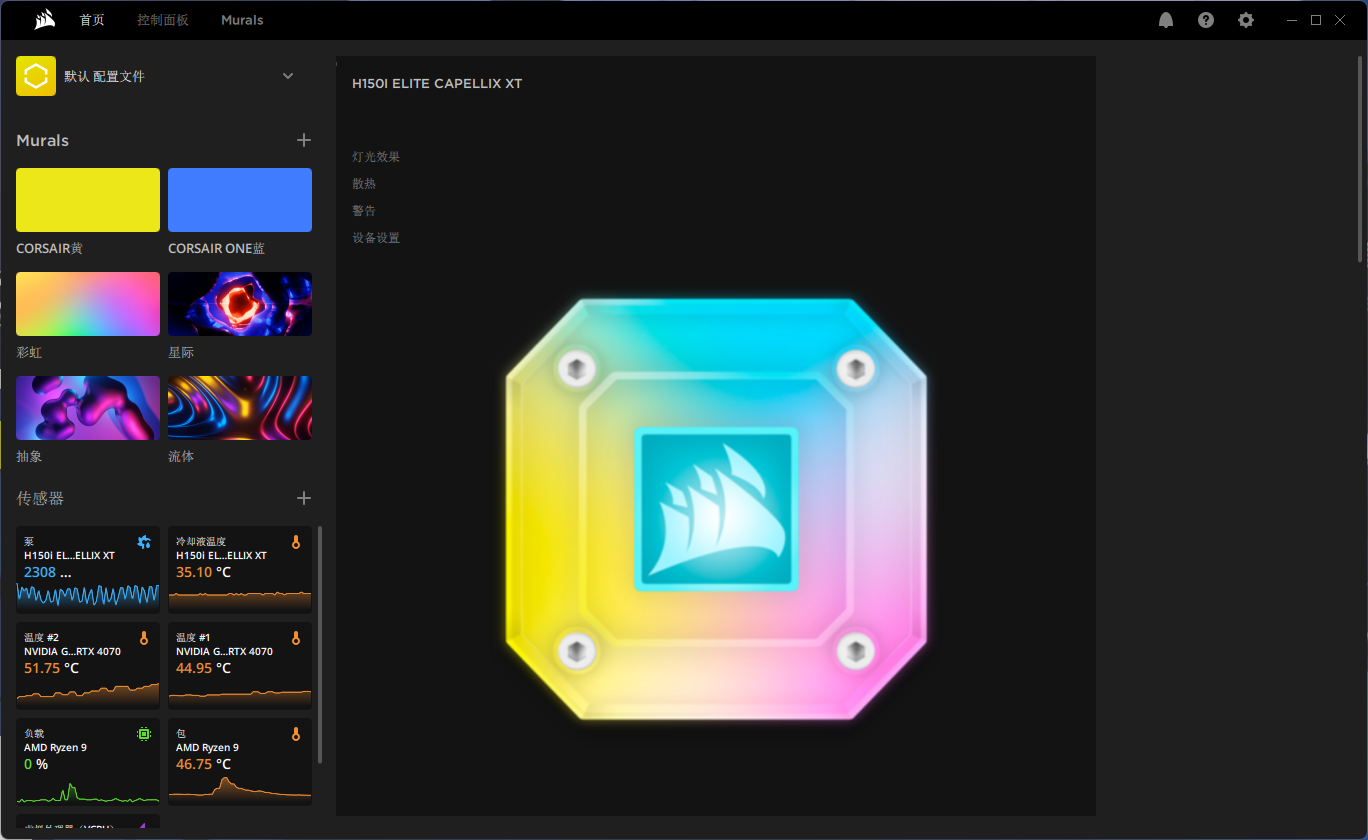This screenshot has width=1368, height=840.
Task: Click the thermometer icon on the 包 tile
Action: click(295, 733)
